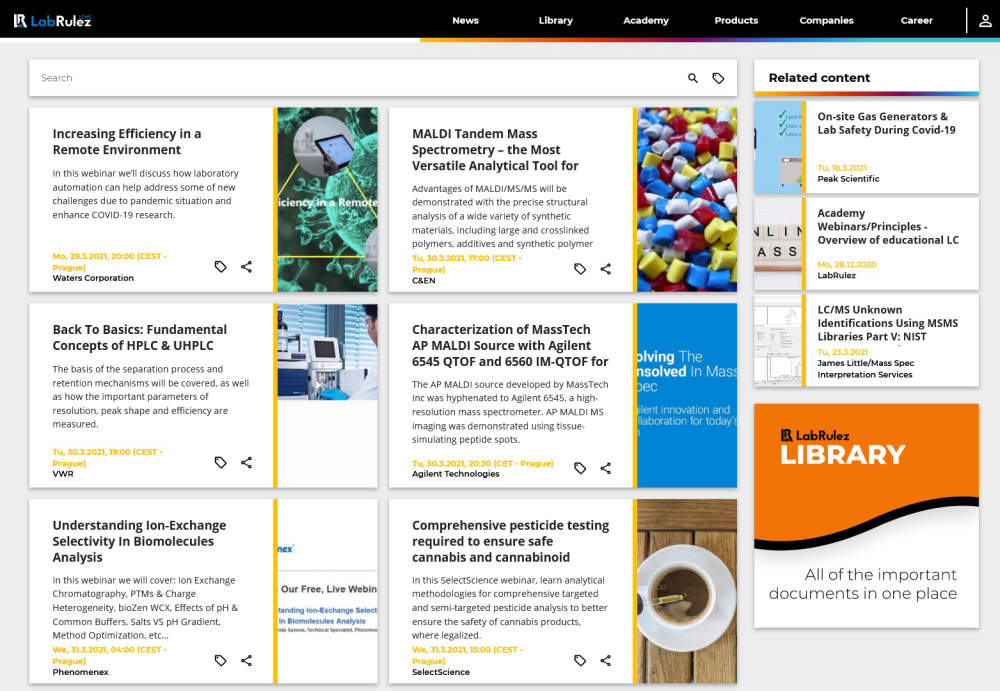Click the search magnifier icon

click(693, 78)
